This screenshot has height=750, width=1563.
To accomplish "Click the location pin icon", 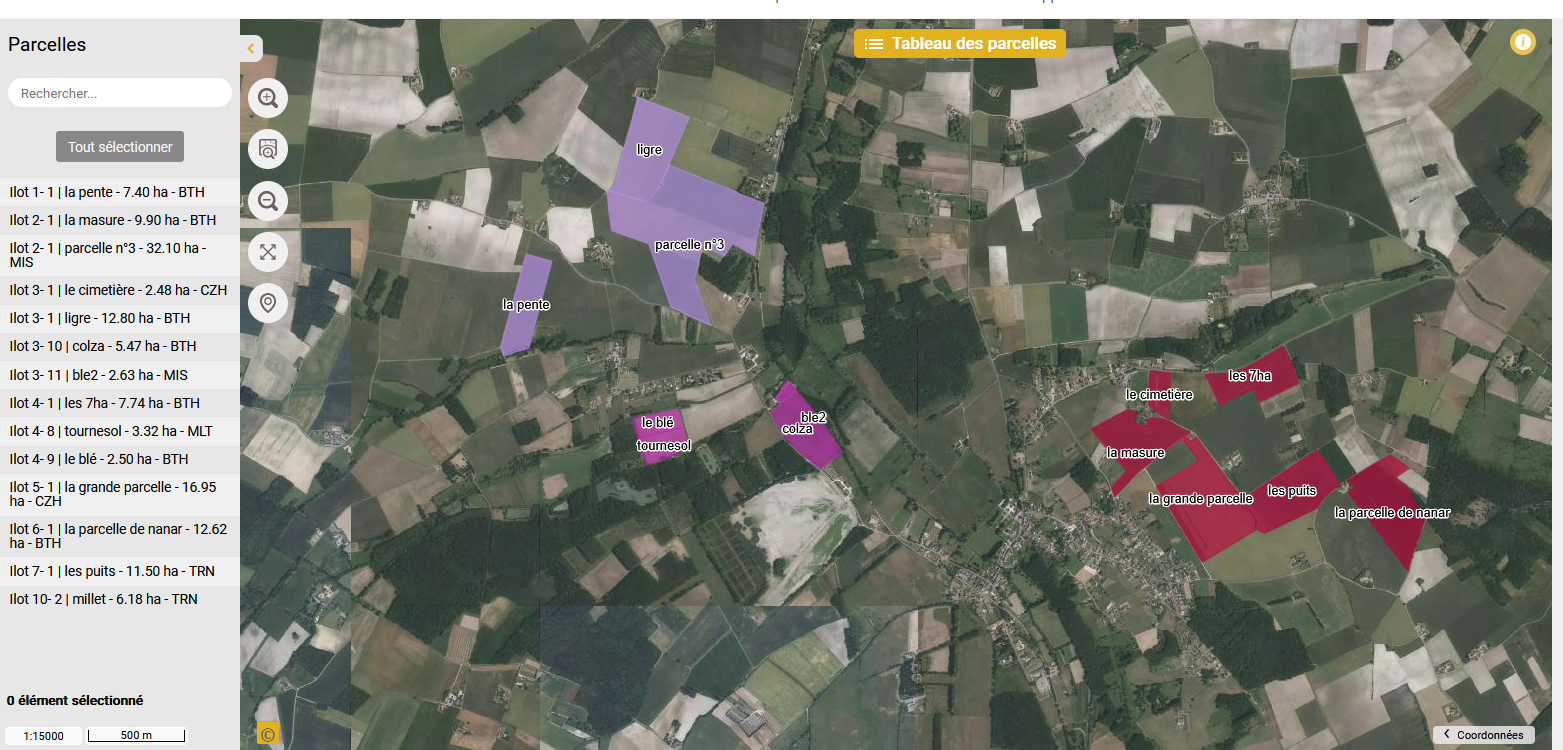I will pos(268,302).
